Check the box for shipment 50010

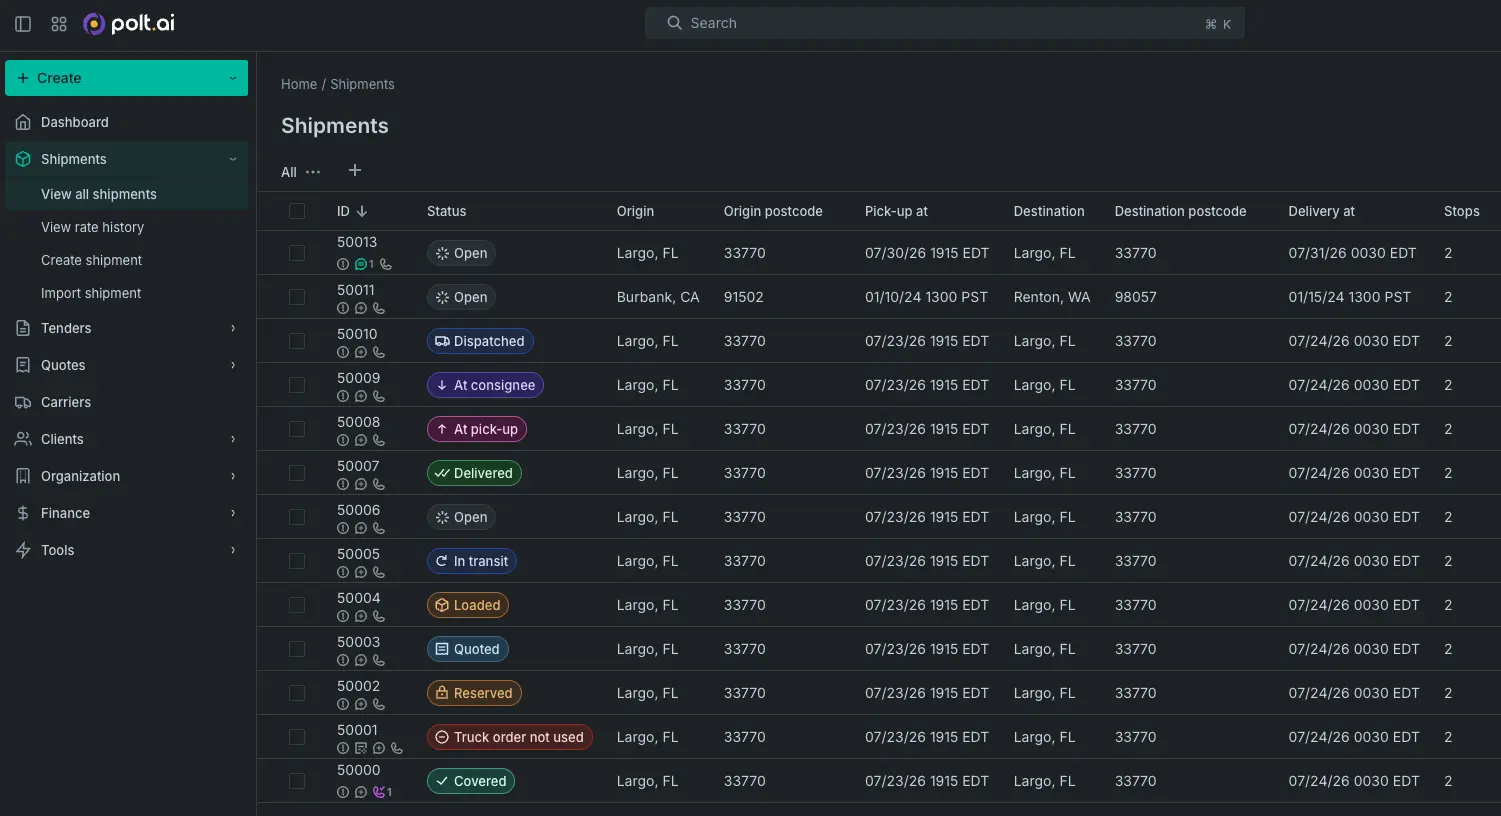pos(297,341)
